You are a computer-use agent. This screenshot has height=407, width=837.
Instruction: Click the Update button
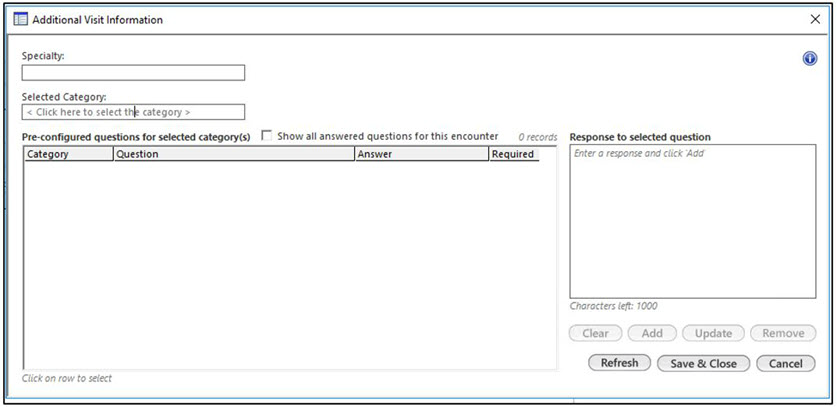pos(713,333)
